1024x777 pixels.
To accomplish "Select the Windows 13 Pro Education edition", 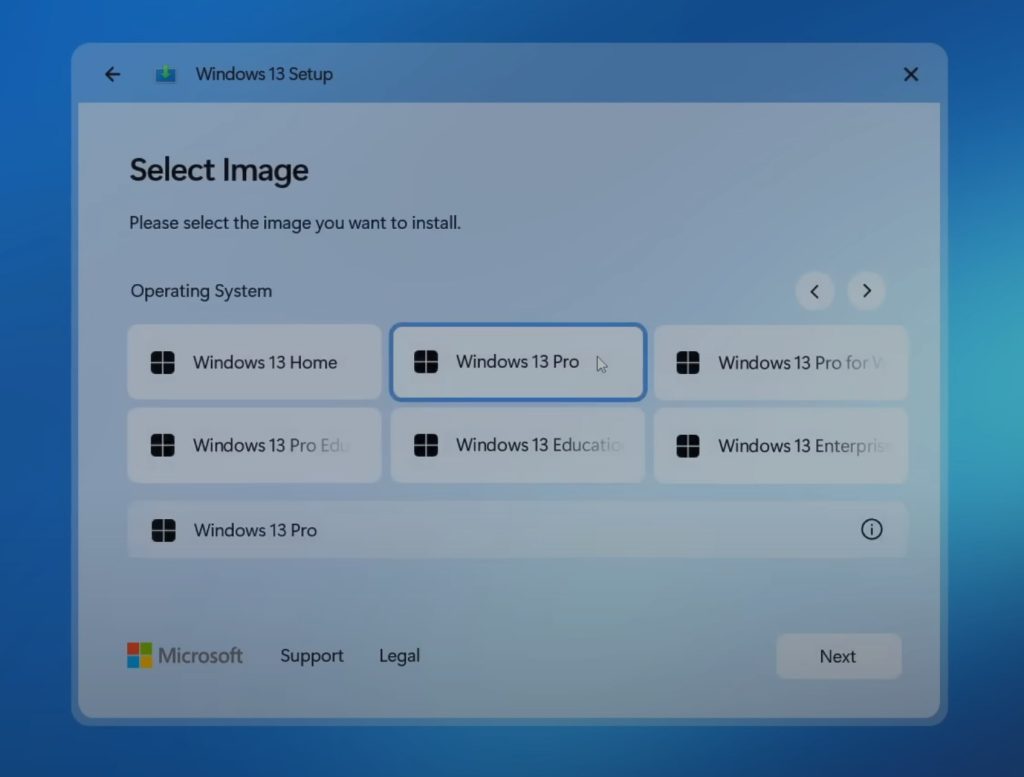I will (254, 445).
